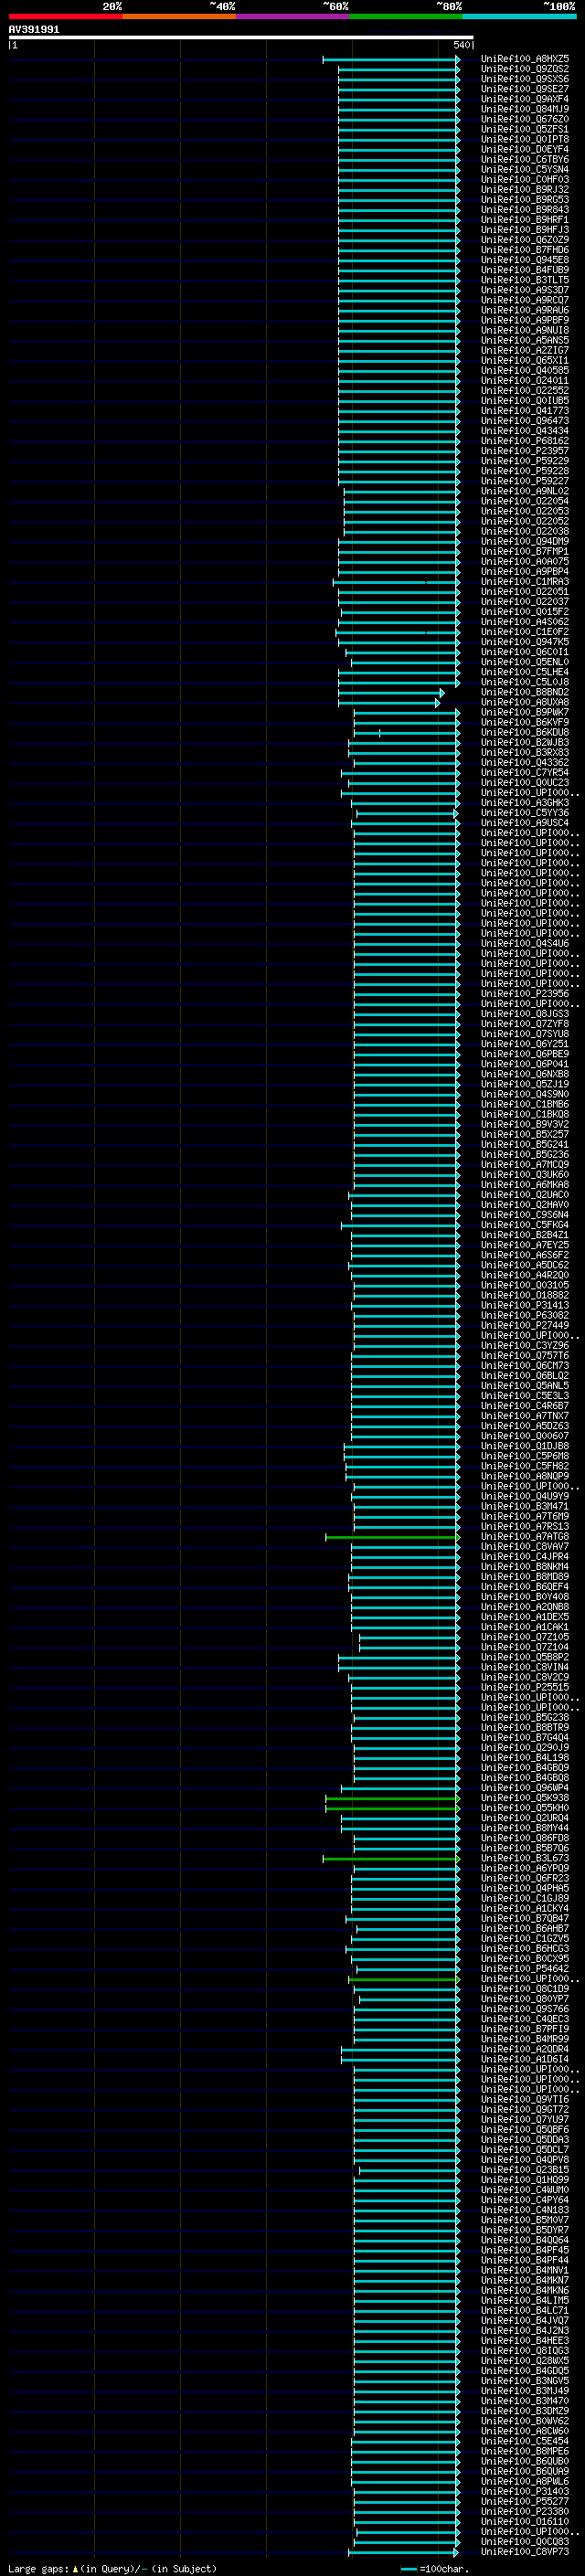Choose hit UniRef100_Q676Z0
585x2576 pixels.
click(525, 119)
